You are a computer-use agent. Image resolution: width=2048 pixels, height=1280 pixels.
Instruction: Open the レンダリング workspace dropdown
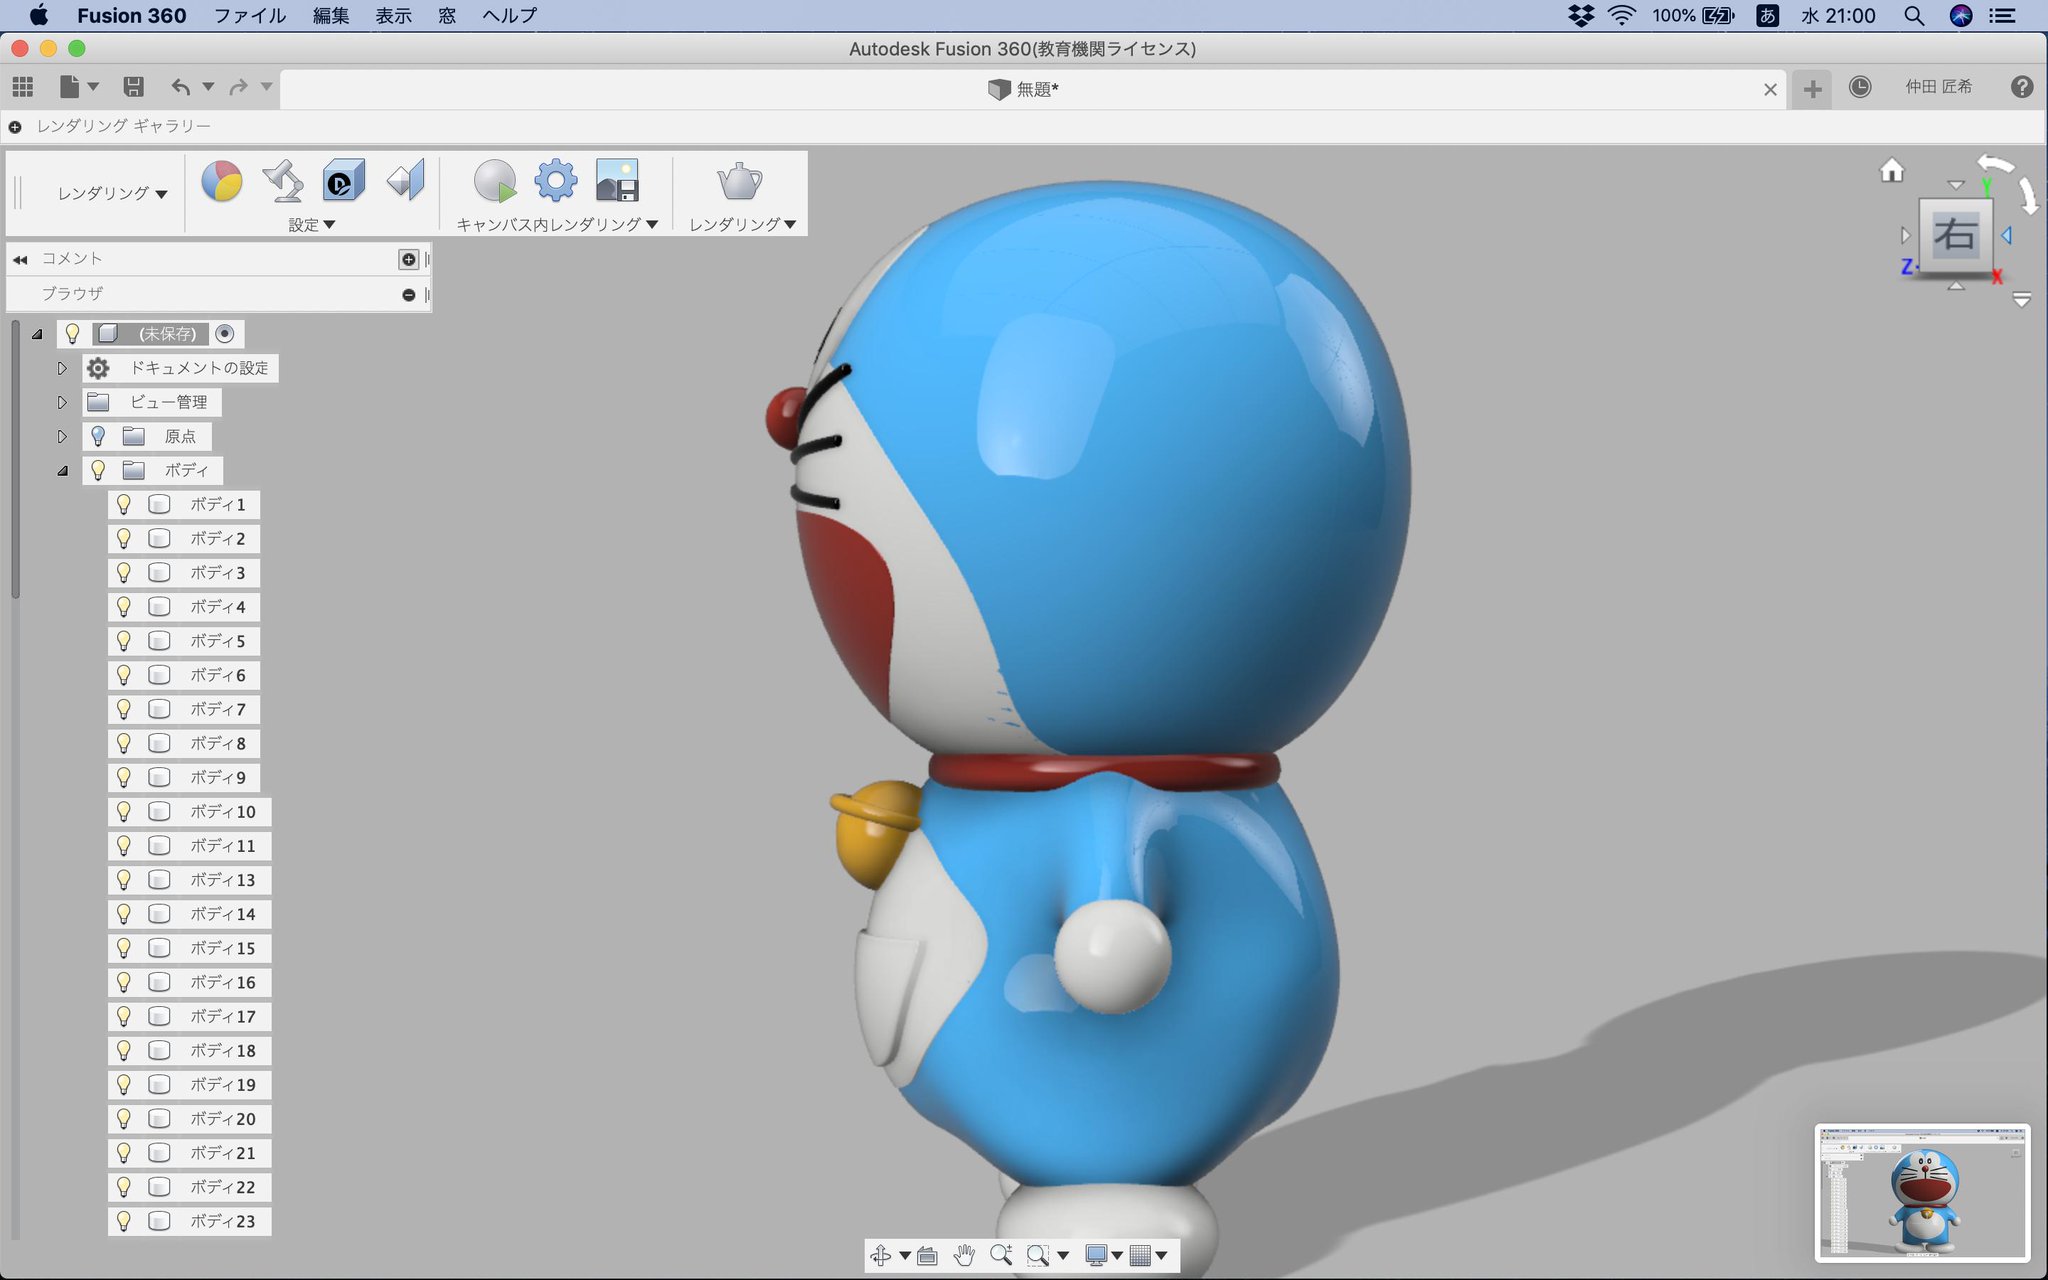112,194
